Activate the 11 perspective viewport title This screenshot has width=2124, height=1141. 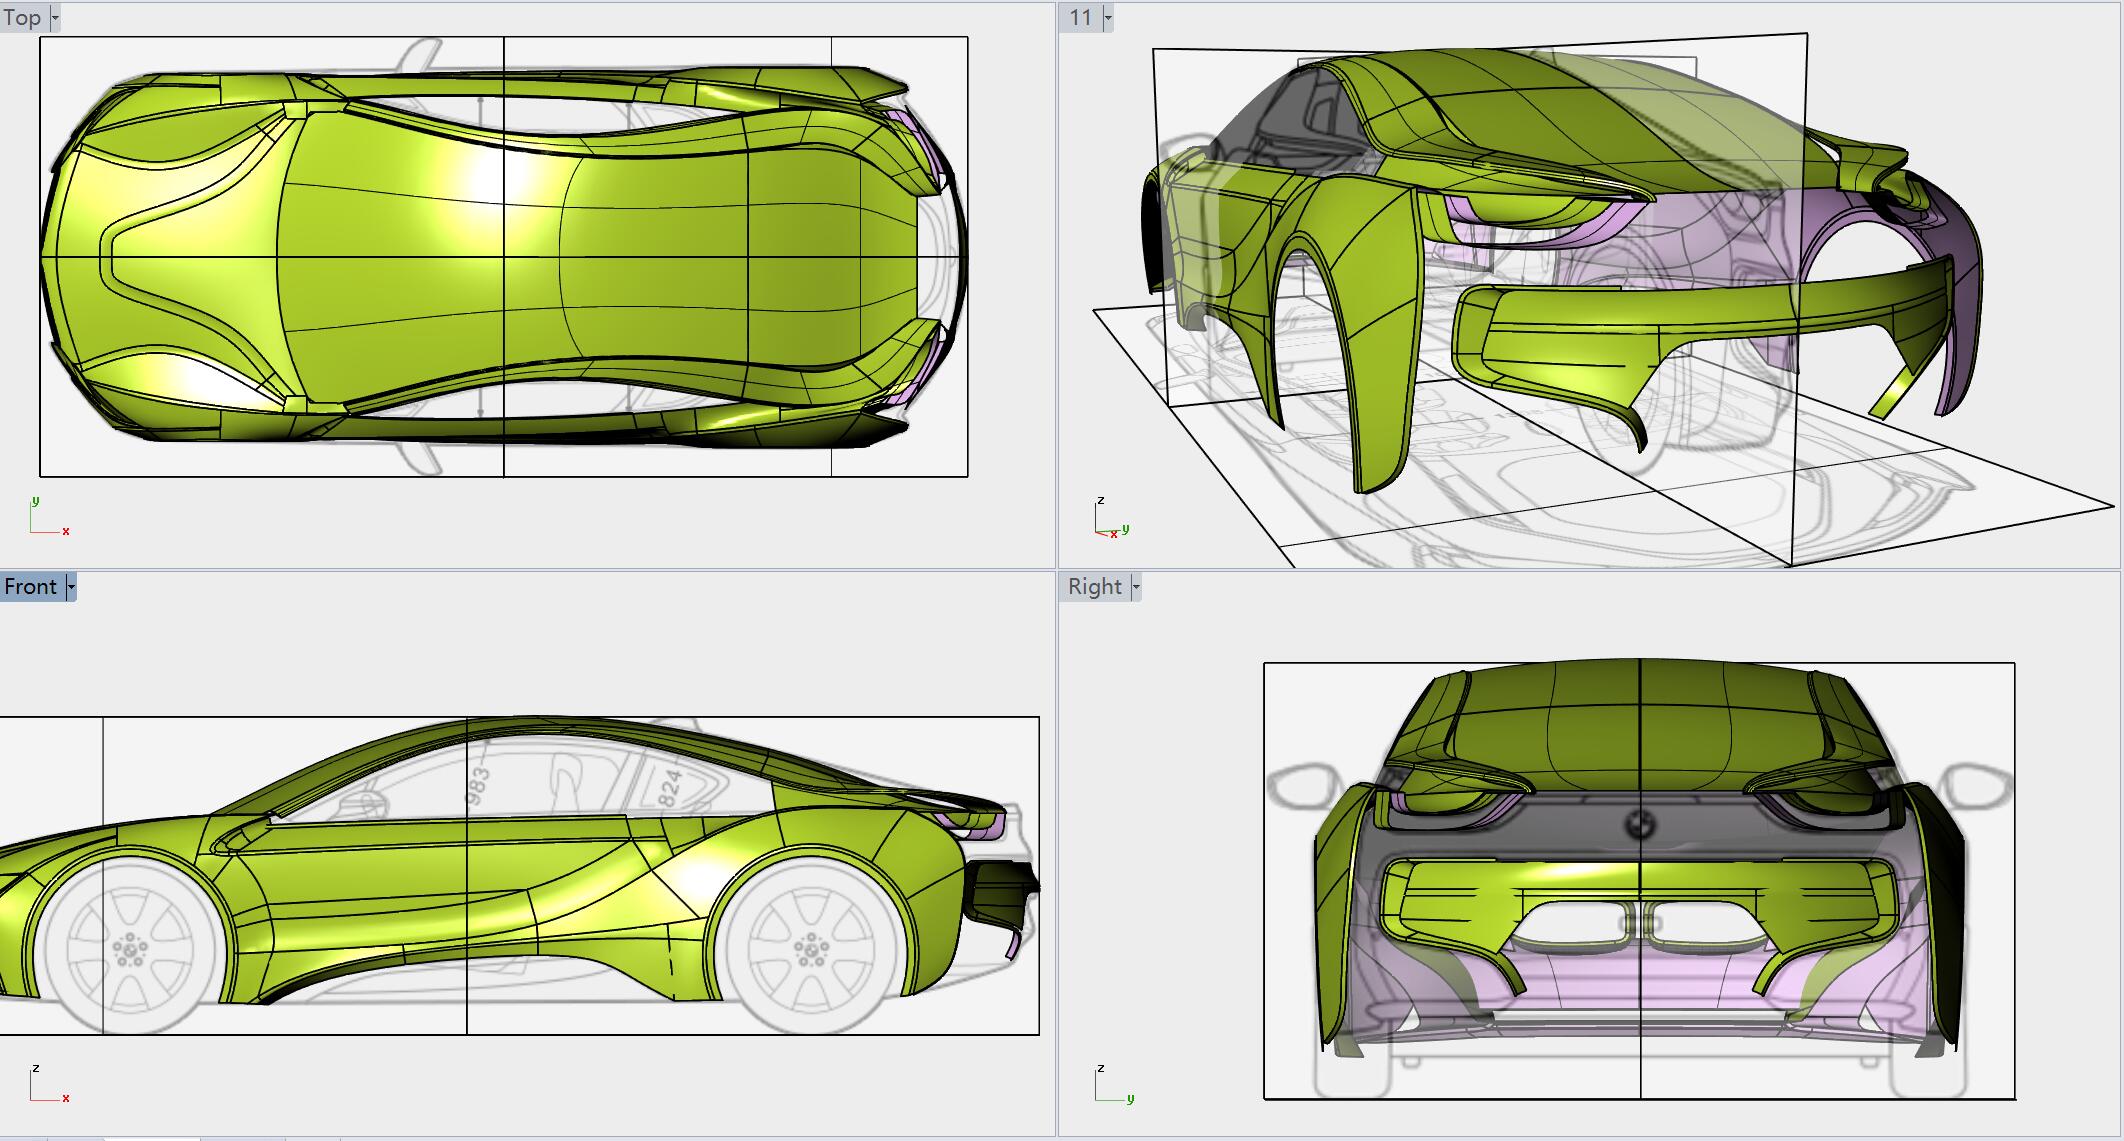tap(1080, 18)
